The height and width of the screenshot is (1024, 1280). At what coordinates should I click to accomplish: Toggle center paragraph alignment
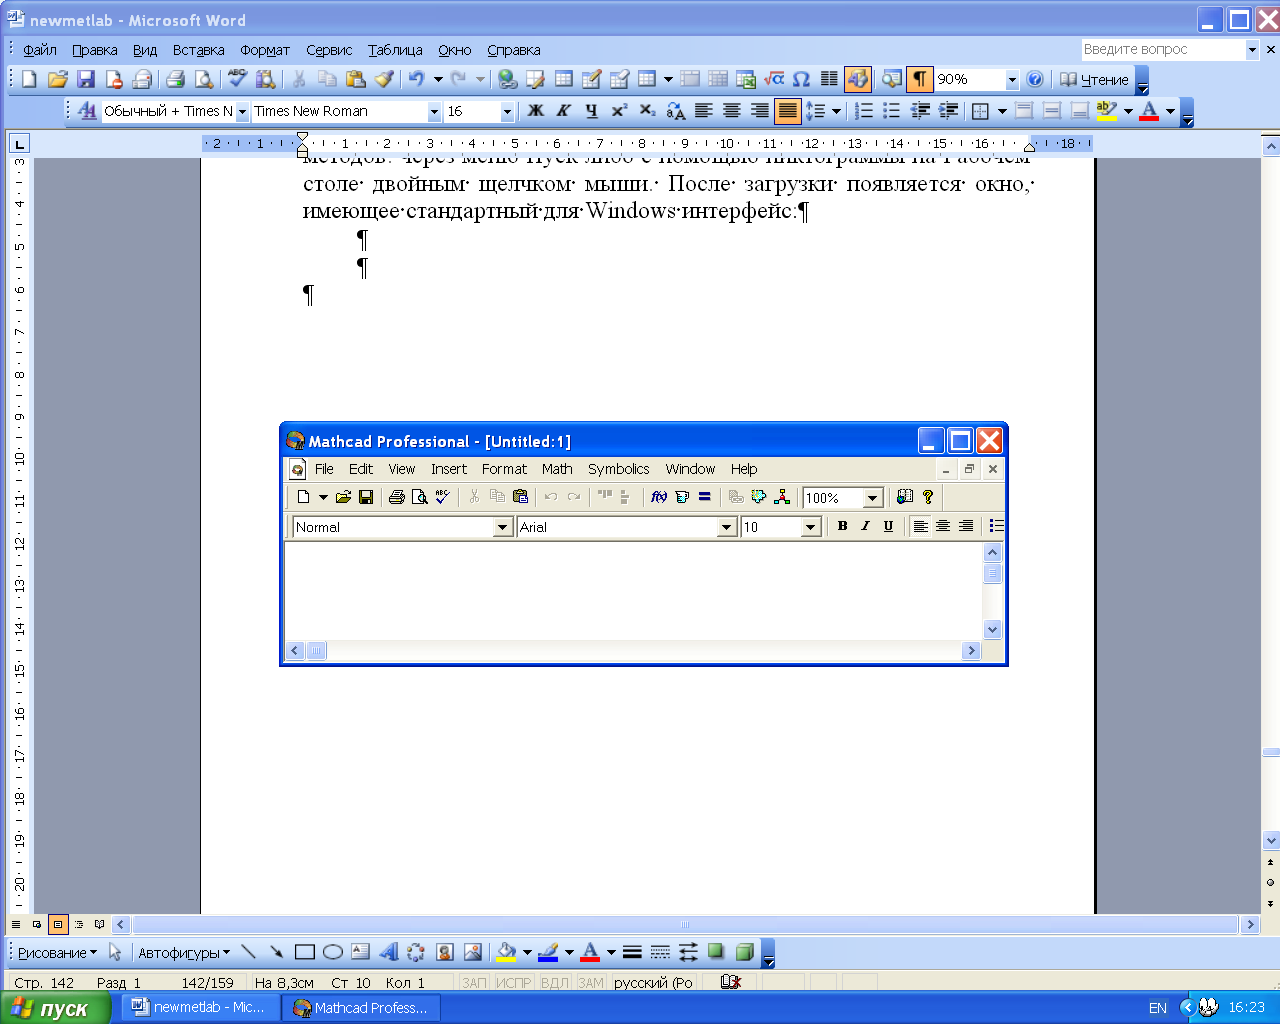coord(732,111)
